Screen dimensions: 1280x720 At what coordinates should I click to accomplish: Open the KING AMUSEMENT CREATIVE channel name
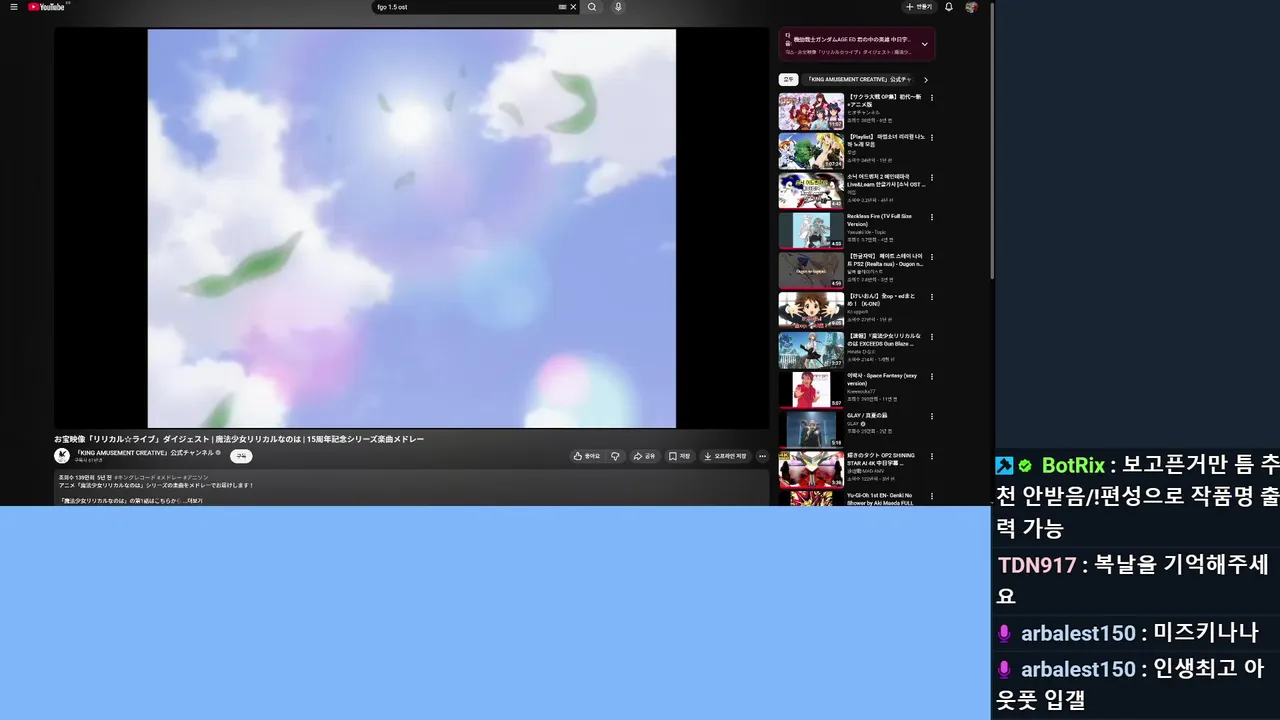145,453
